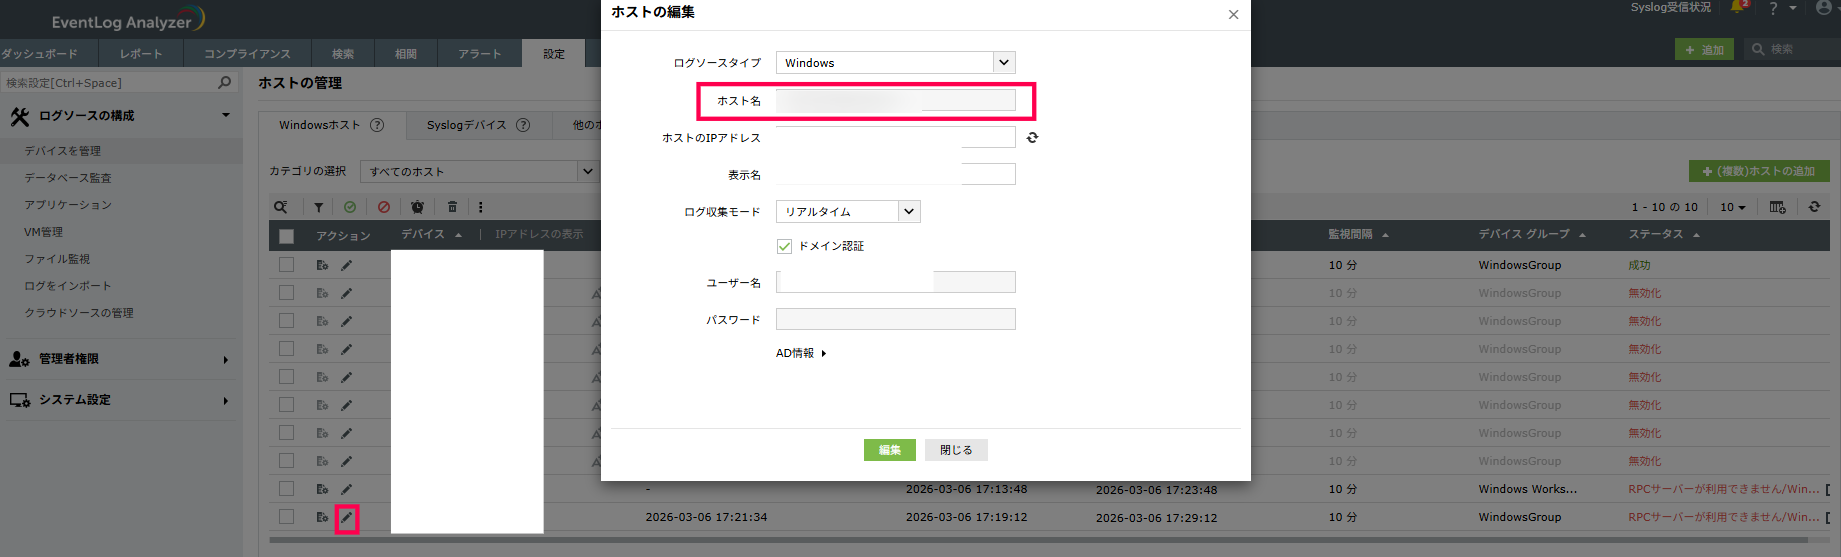
Task: Select アプリケーション in sidebar
Action: point(68,205)
